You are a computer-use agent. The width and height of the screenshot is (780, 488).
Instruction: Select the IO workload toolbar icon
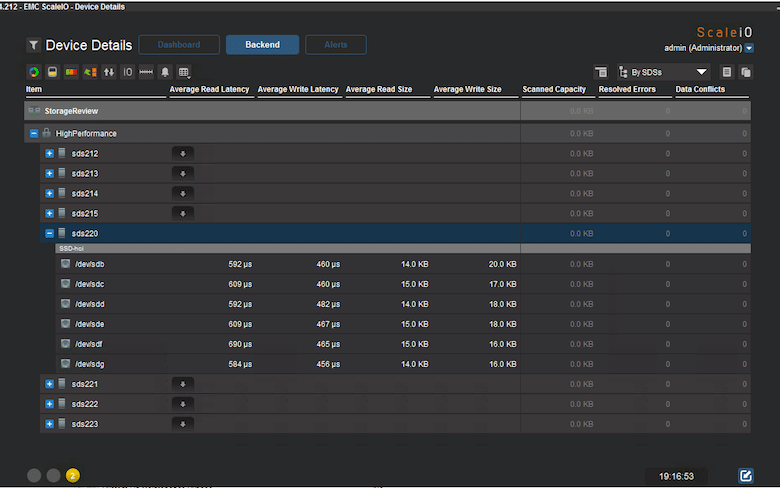127,72
